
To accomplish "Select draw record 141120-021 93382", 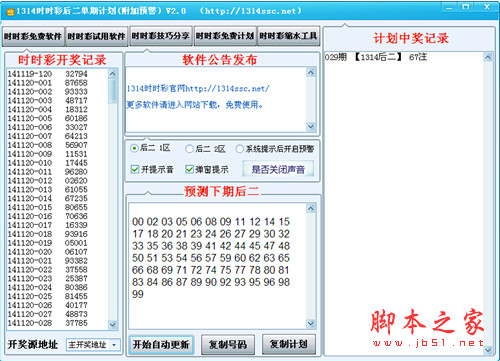I will tap(48, 261).
